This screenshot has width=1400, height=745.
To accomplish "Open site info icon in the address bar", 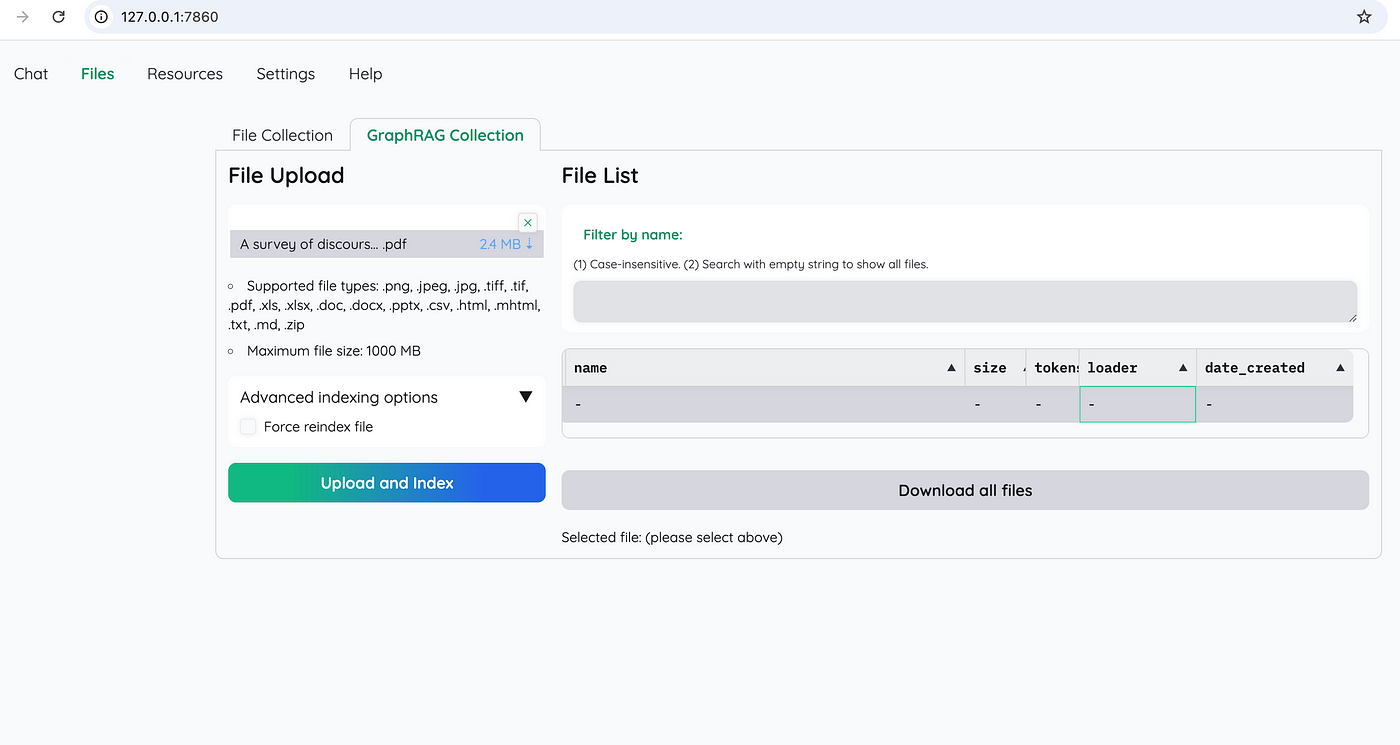I will tap(99, 17).
